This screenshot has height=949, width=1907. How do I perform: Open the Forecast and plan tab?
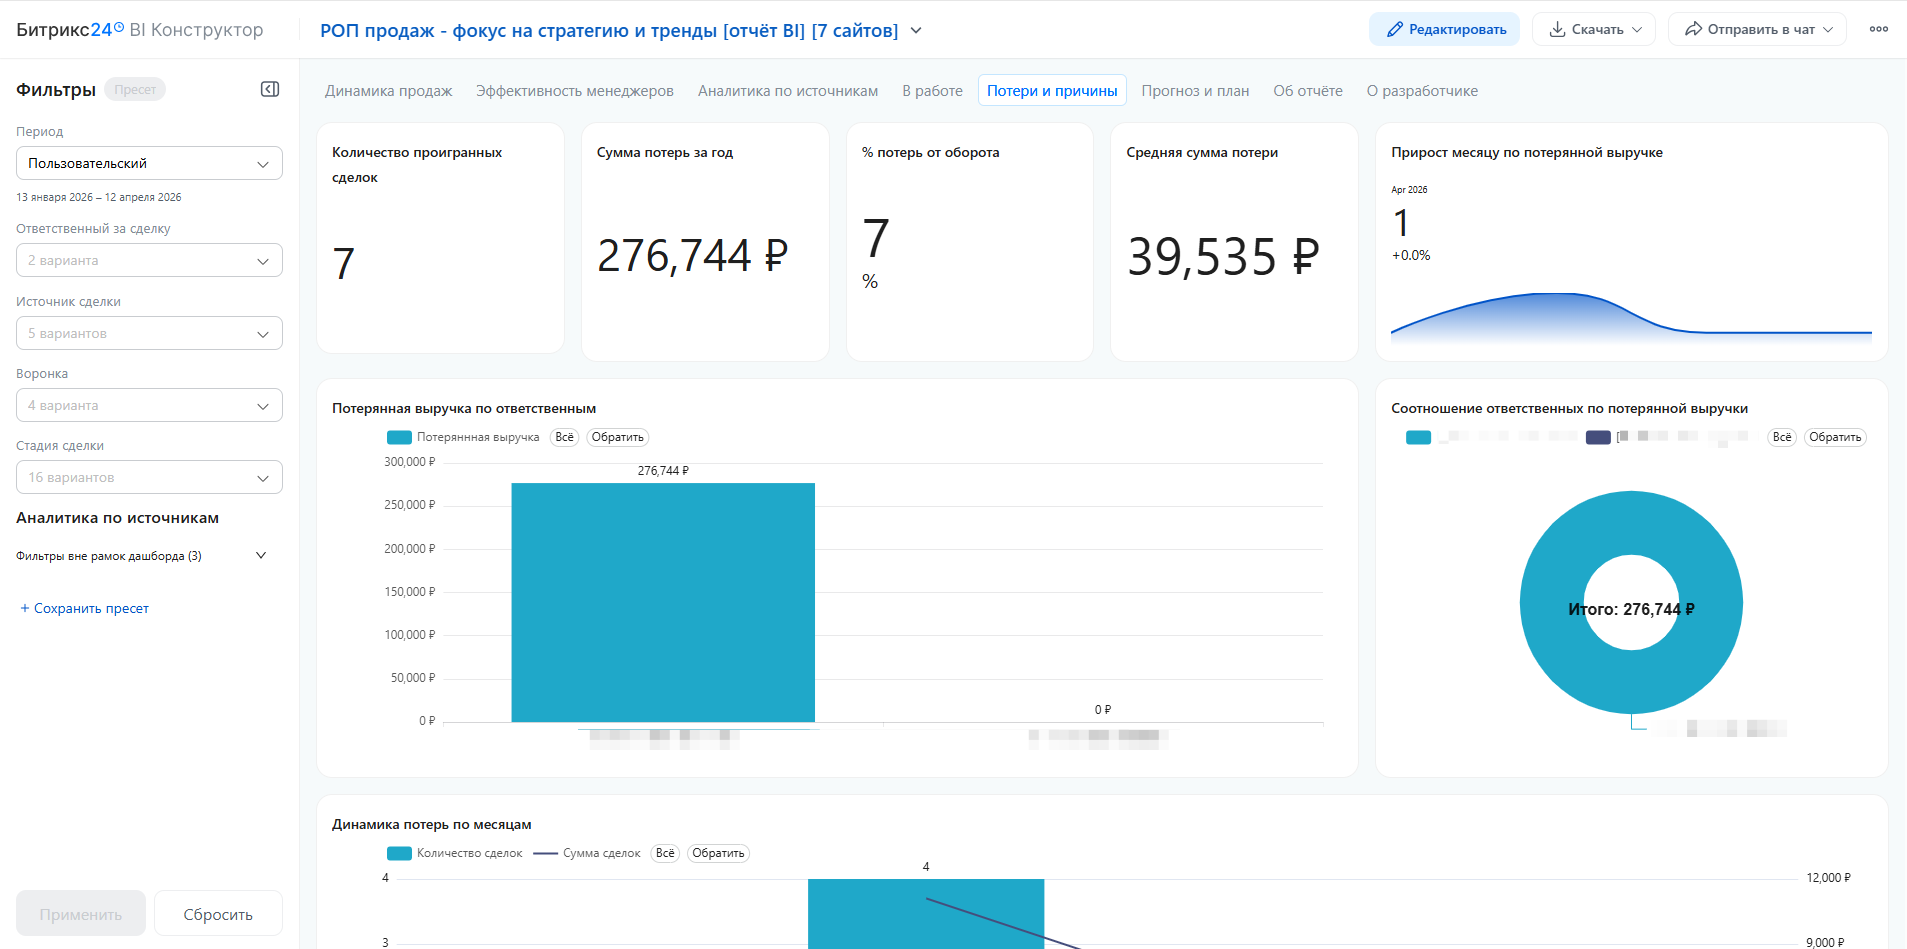(1195, 91)
